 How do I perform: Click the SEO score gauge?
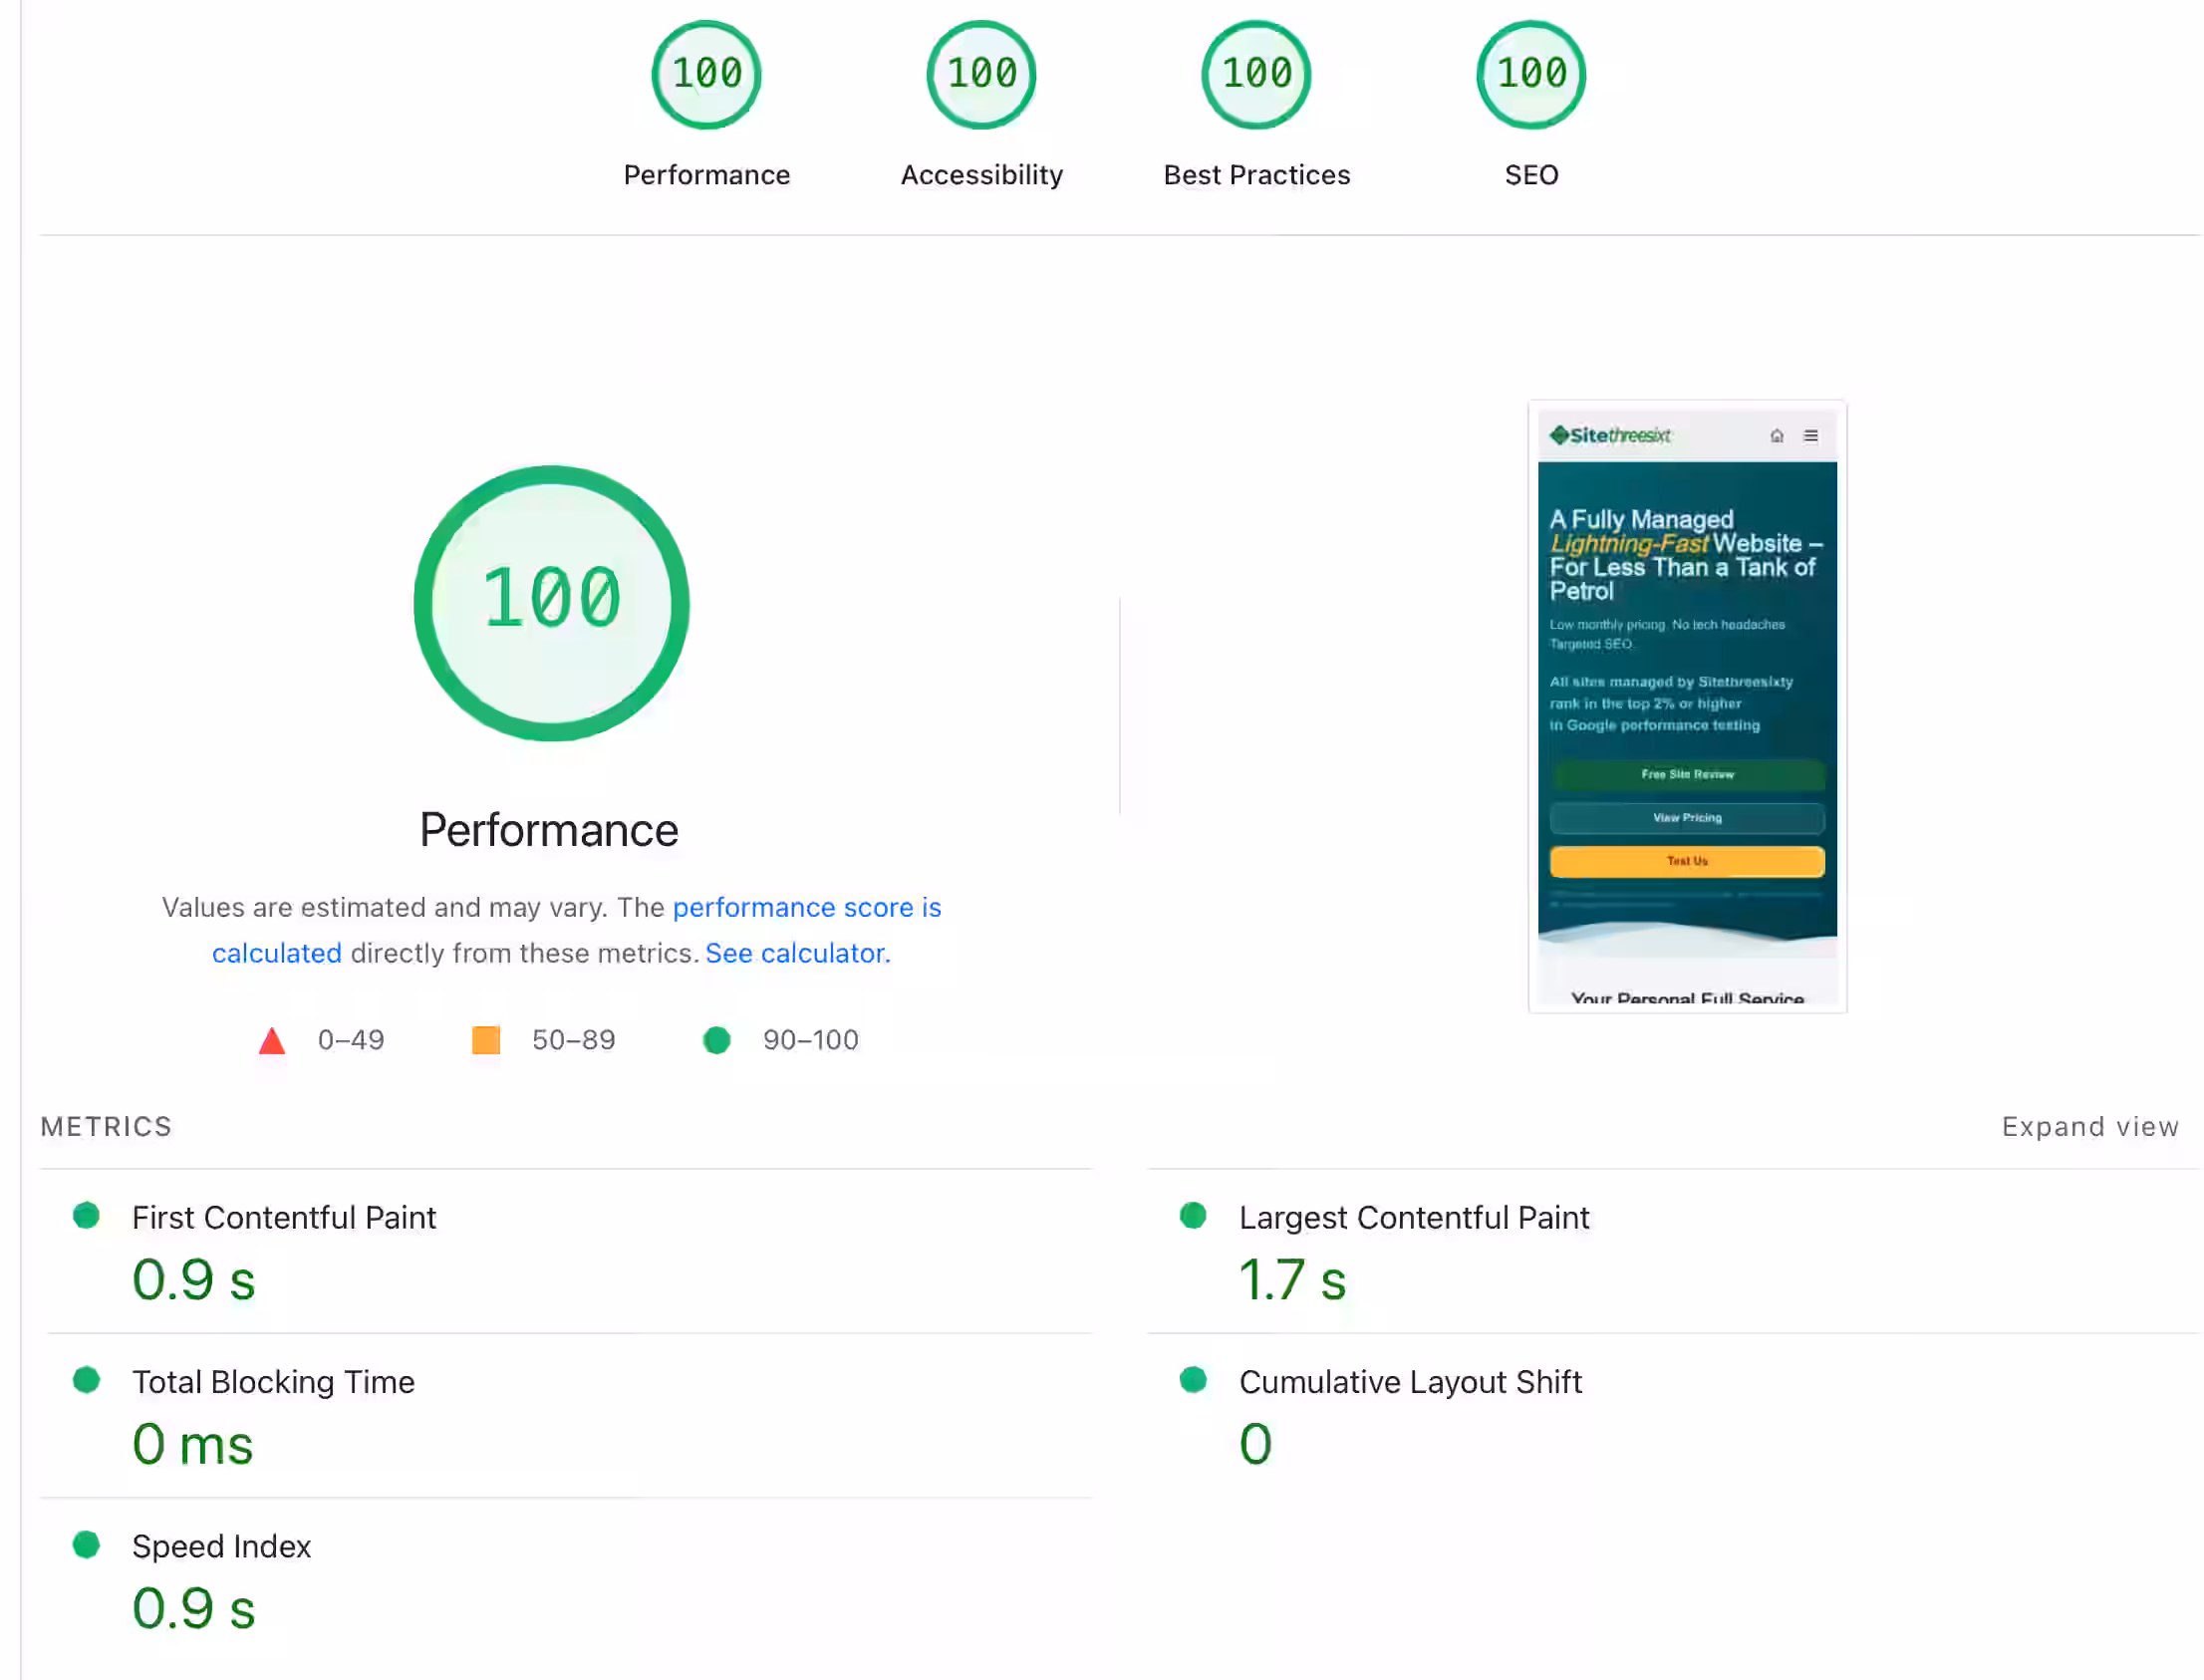tap(1530, 74)
